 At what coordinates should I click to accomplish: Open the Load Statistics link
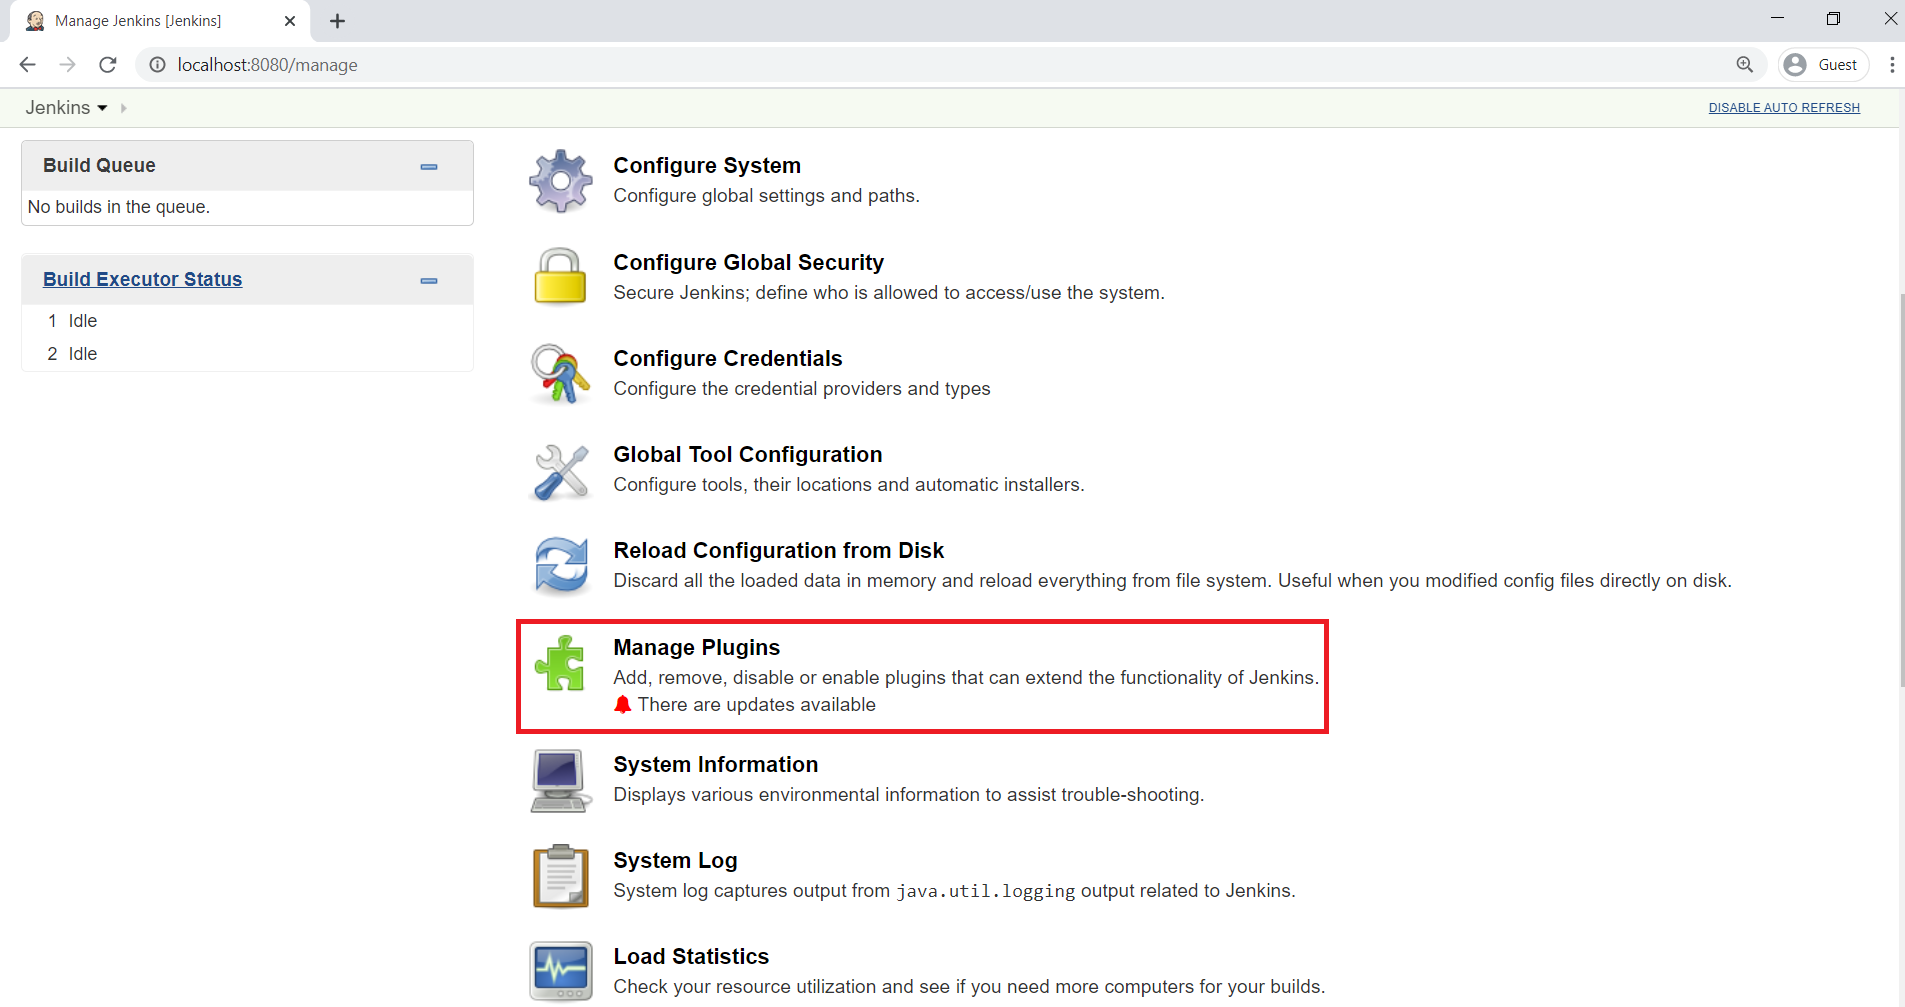click(x=692, y=957)
